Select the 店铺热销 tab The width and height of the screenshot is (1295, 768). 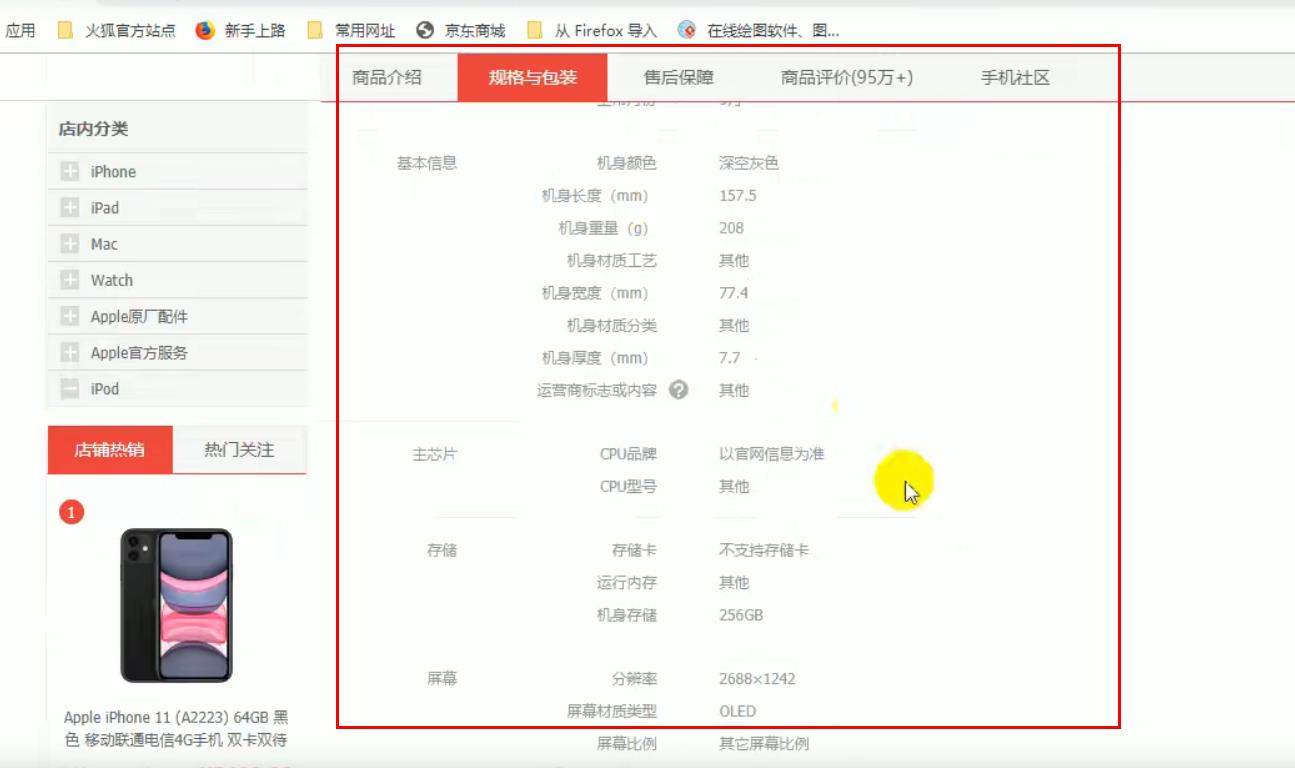click(x=110, y=450)
